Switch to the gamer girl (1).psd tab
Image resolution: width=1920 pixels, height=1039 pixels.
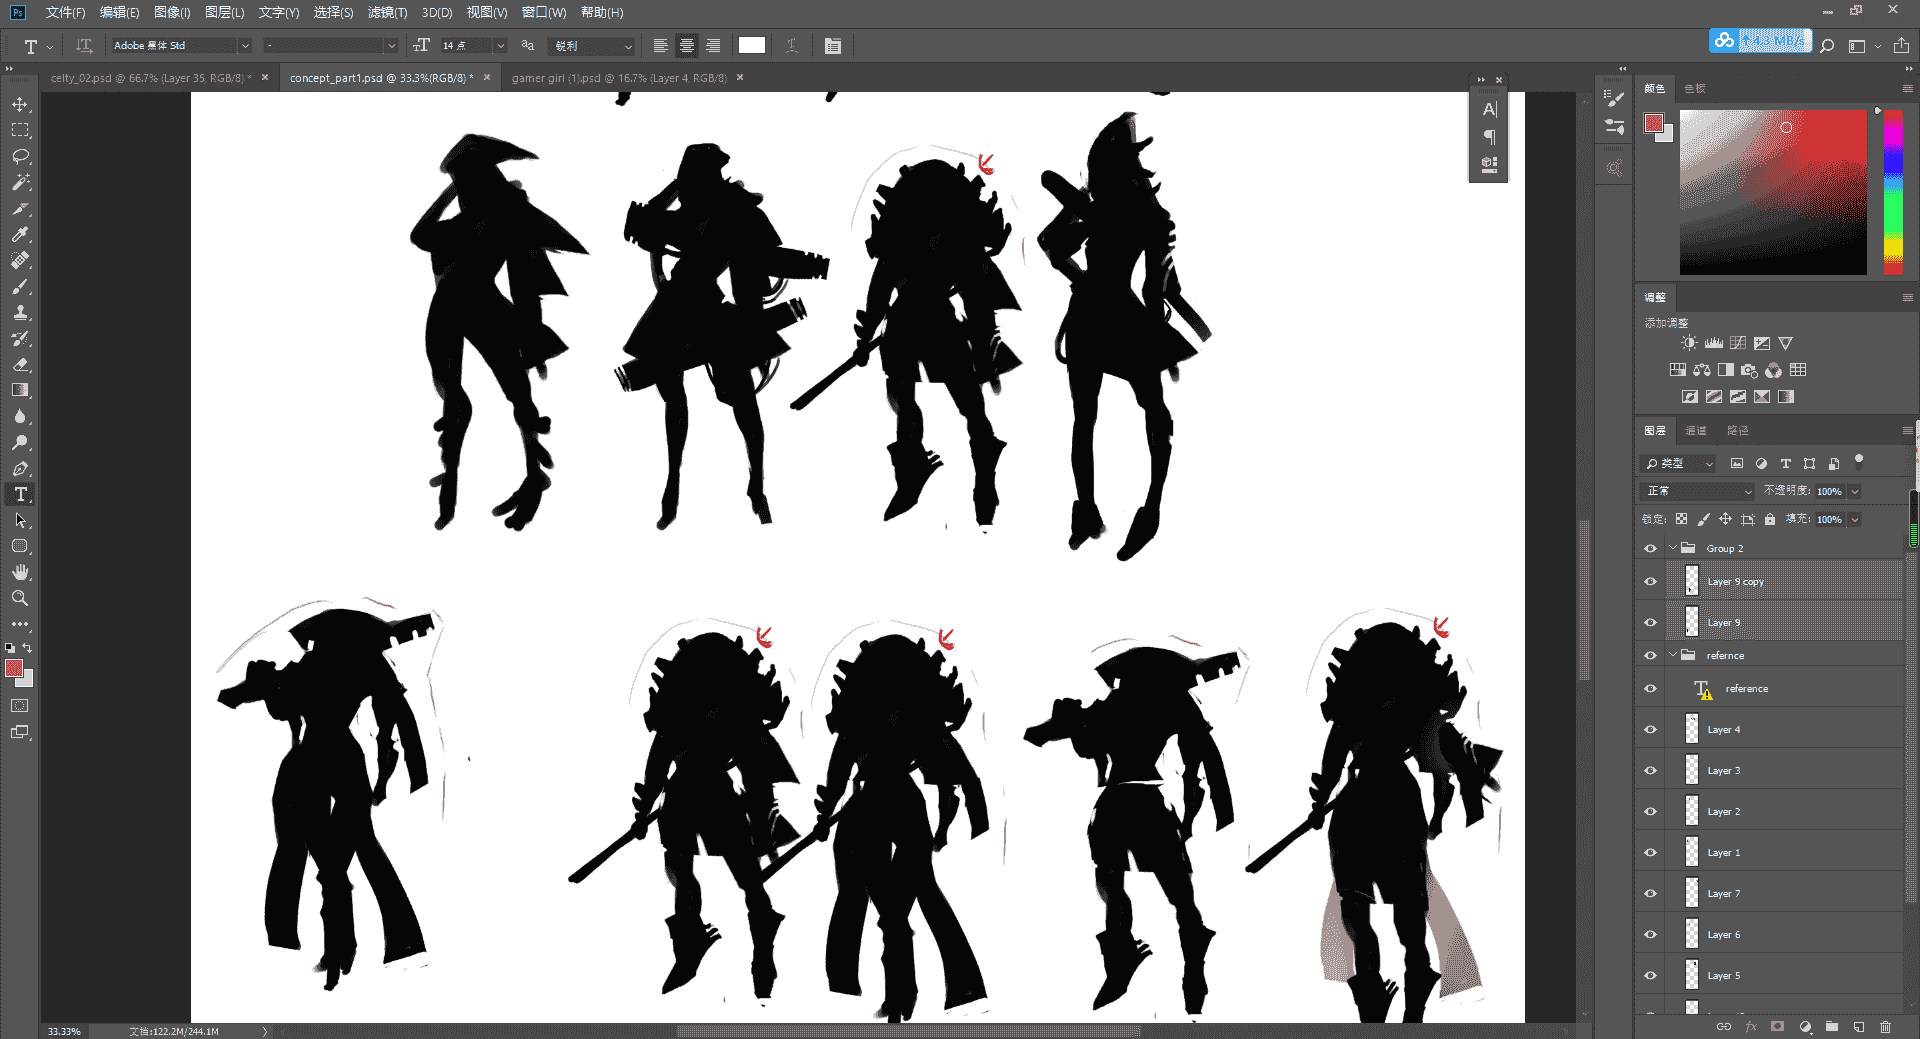[x=620, y=78]
